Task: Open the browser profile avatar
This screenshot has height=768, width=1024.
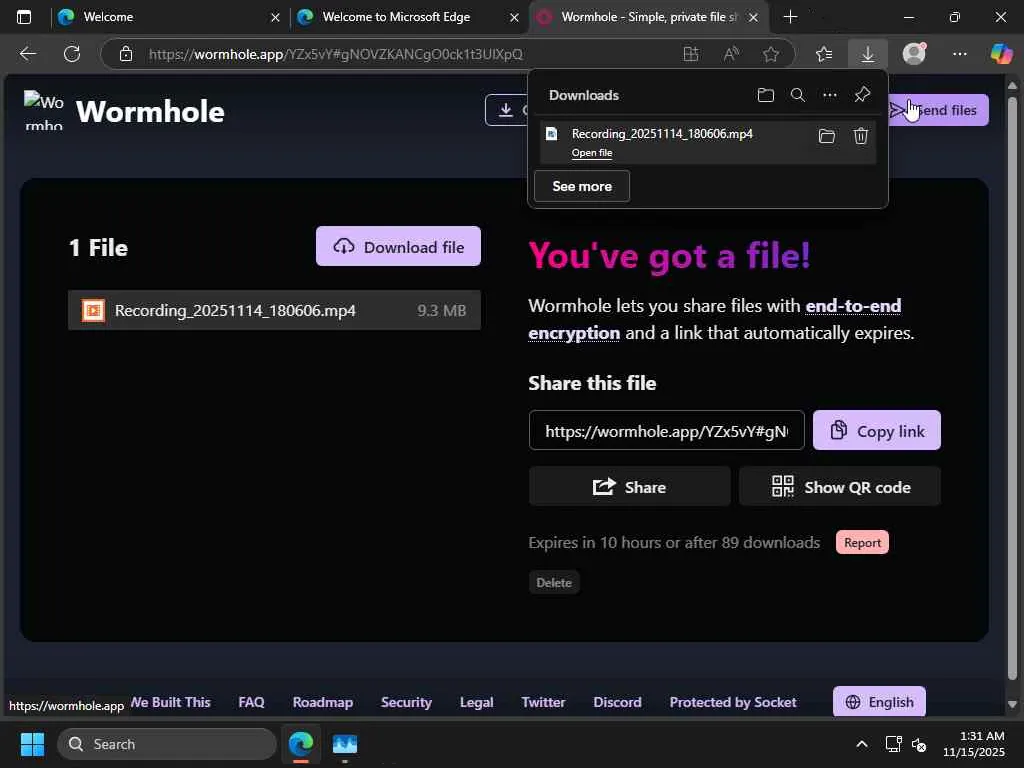Action: (x=914, y=54)
